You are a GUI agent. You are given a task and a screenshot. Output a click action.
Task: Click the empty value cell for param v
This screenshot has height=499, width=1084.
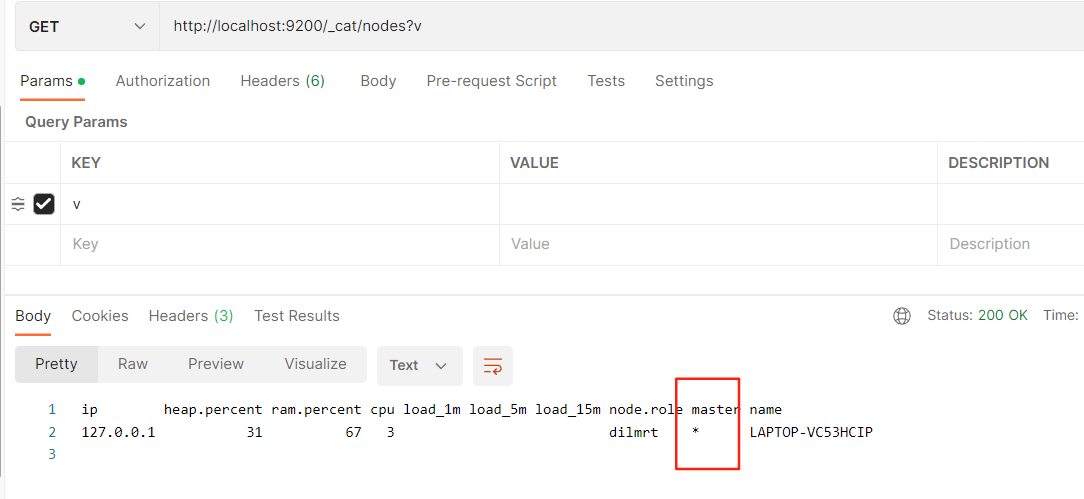[718, 204]
